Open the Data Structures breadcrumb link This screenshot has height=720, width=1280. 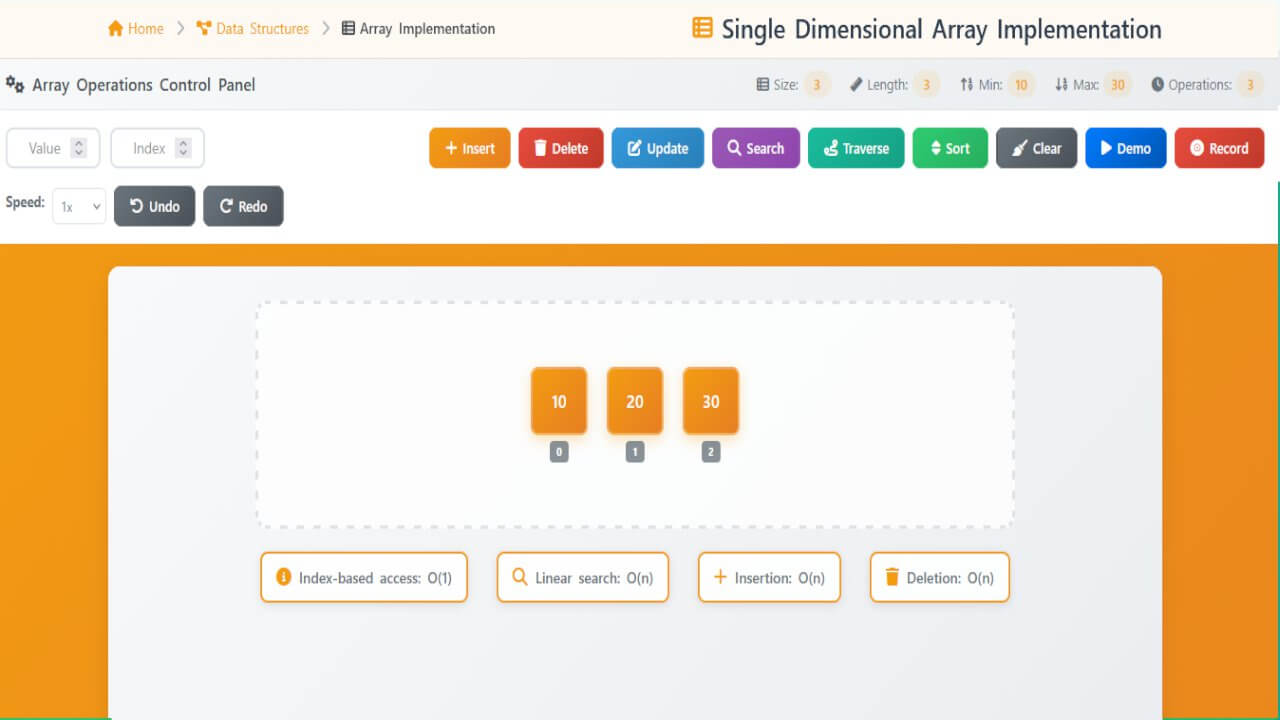252,28
